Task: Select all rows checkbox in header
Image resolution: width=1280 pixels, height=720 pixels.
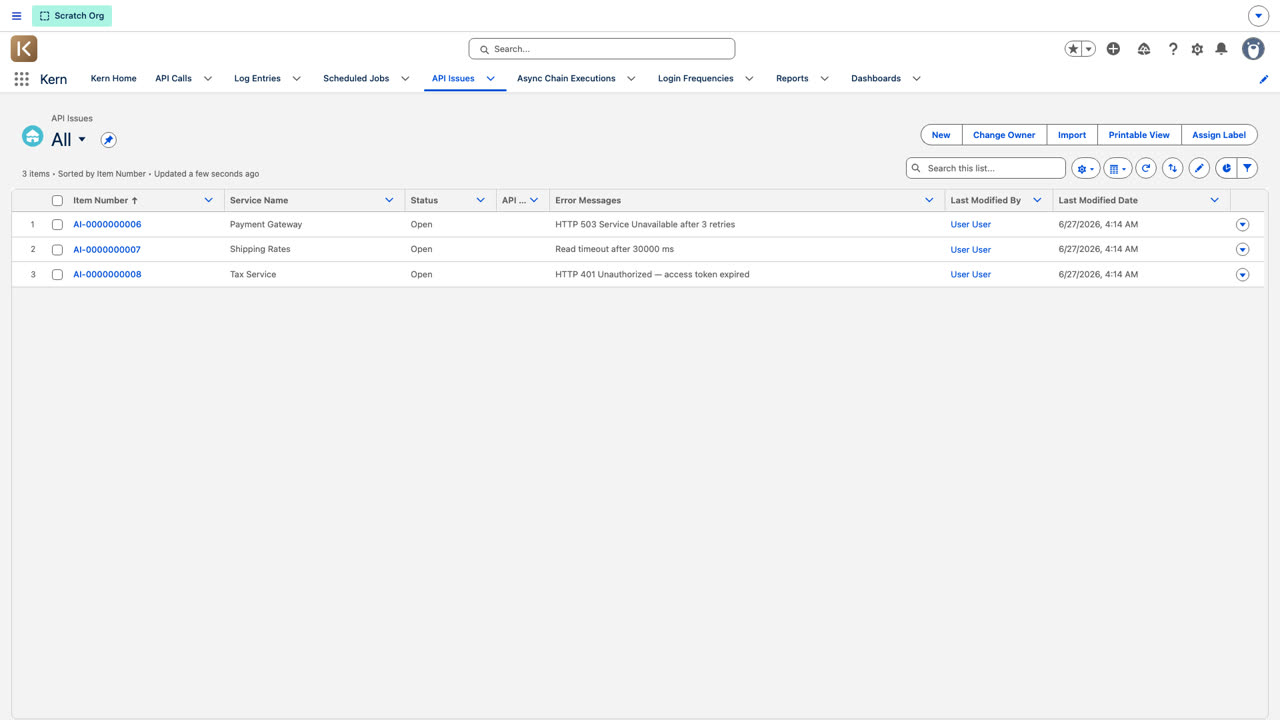Action: coord(57,200)
